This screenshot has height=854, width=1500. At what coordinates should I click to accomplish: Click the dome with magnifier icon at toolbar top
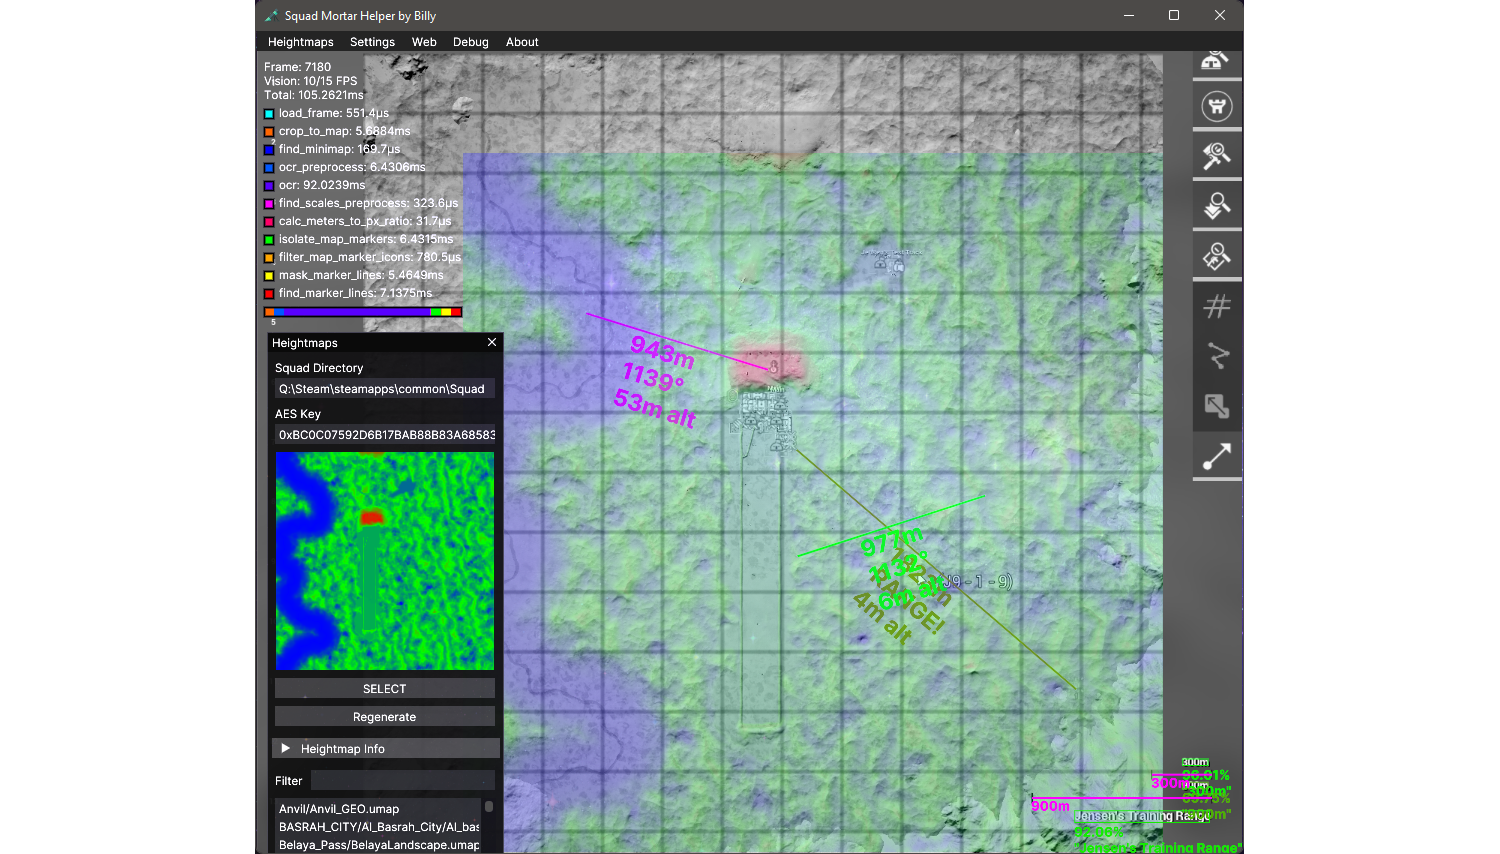click(x=1217, y=62)
